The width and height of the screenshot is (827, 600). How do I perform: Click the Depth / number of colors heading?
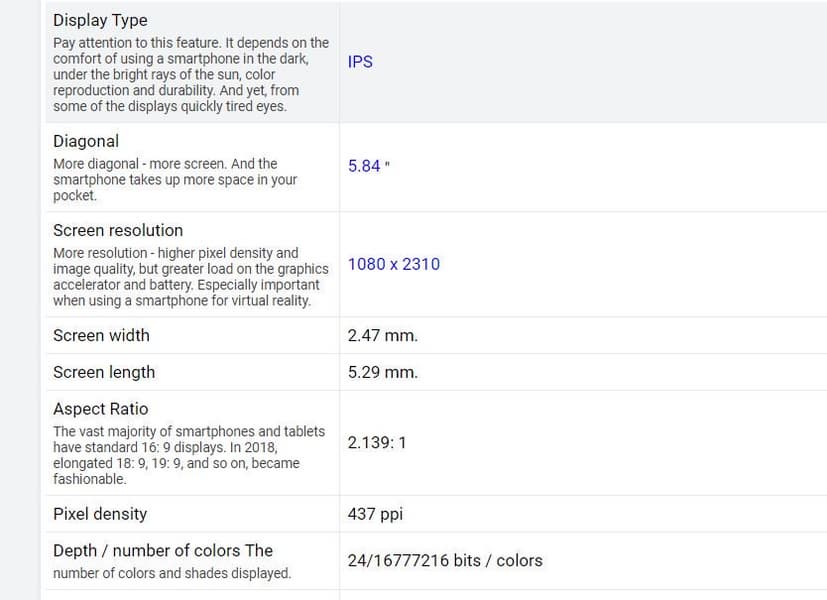point(163,551)
